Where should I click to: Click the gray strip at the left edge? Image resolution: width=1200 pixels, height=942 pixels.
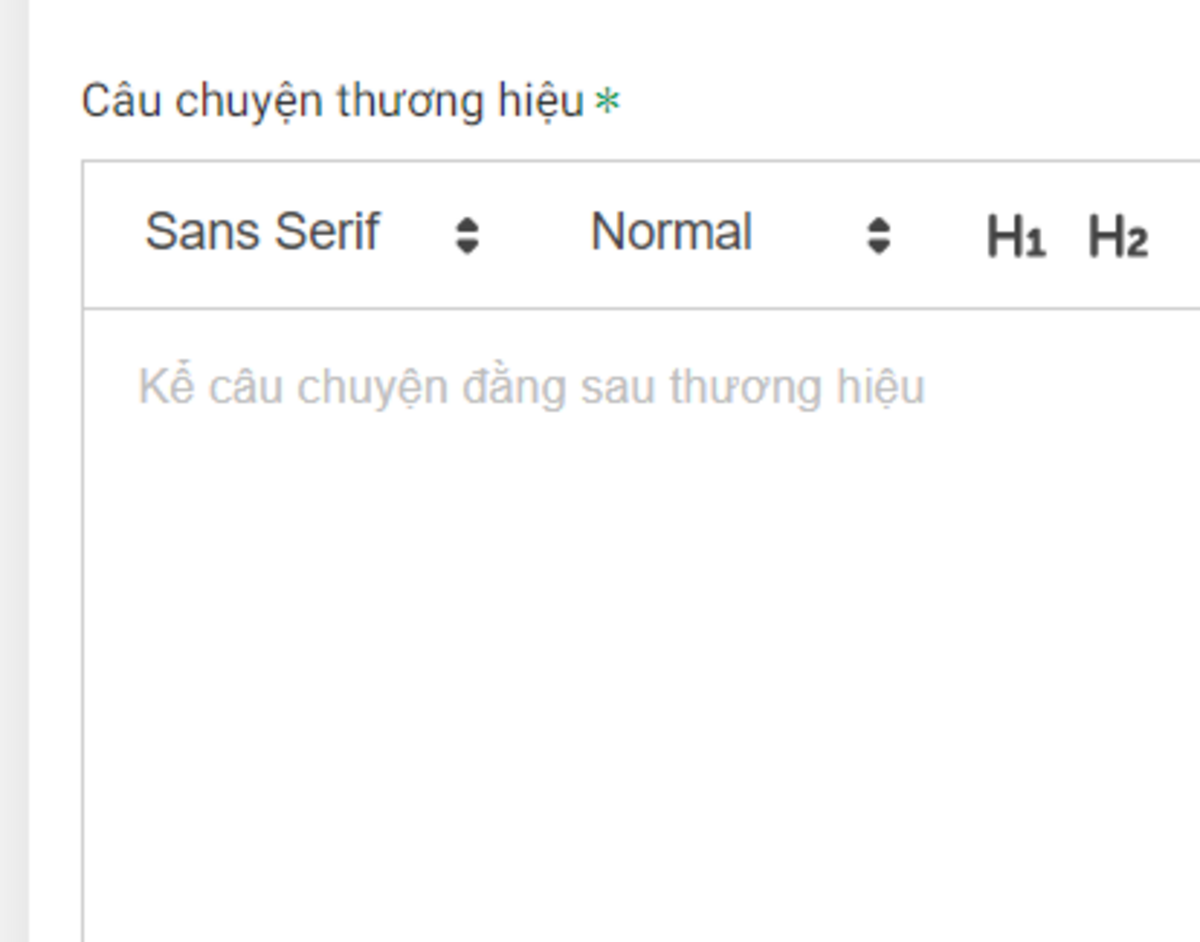point(14,470)
